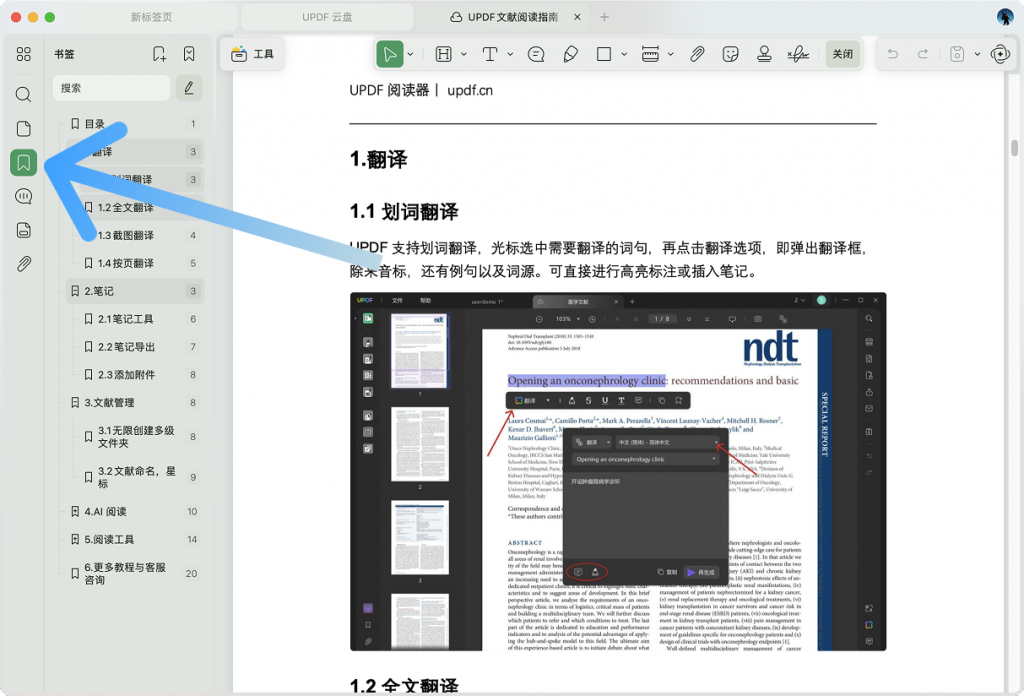Select the rectangle shape tool

pyautogui.click(x=604, y=54)
